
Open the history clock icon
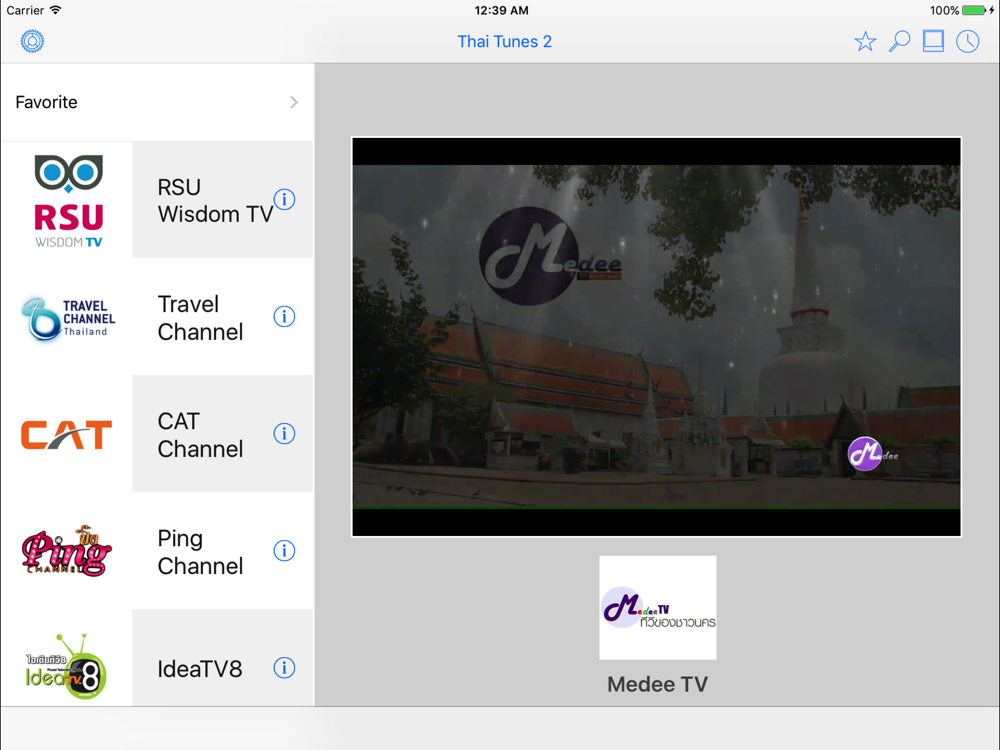click(x=967, y=41)
